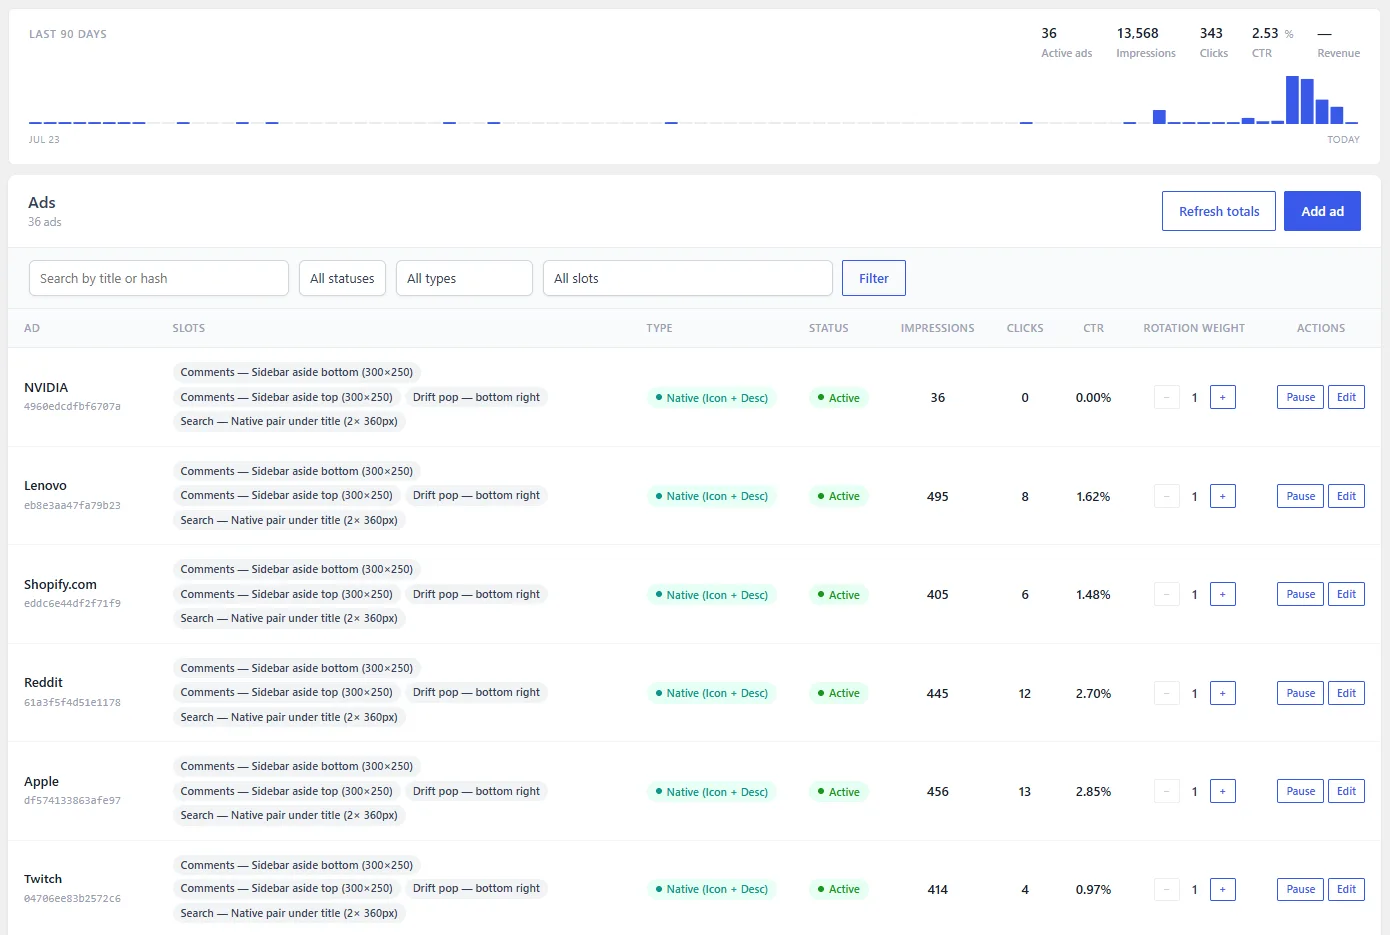Click the search by title or hash field
The height and width of the screenshot is (935, 1390).
159,278
